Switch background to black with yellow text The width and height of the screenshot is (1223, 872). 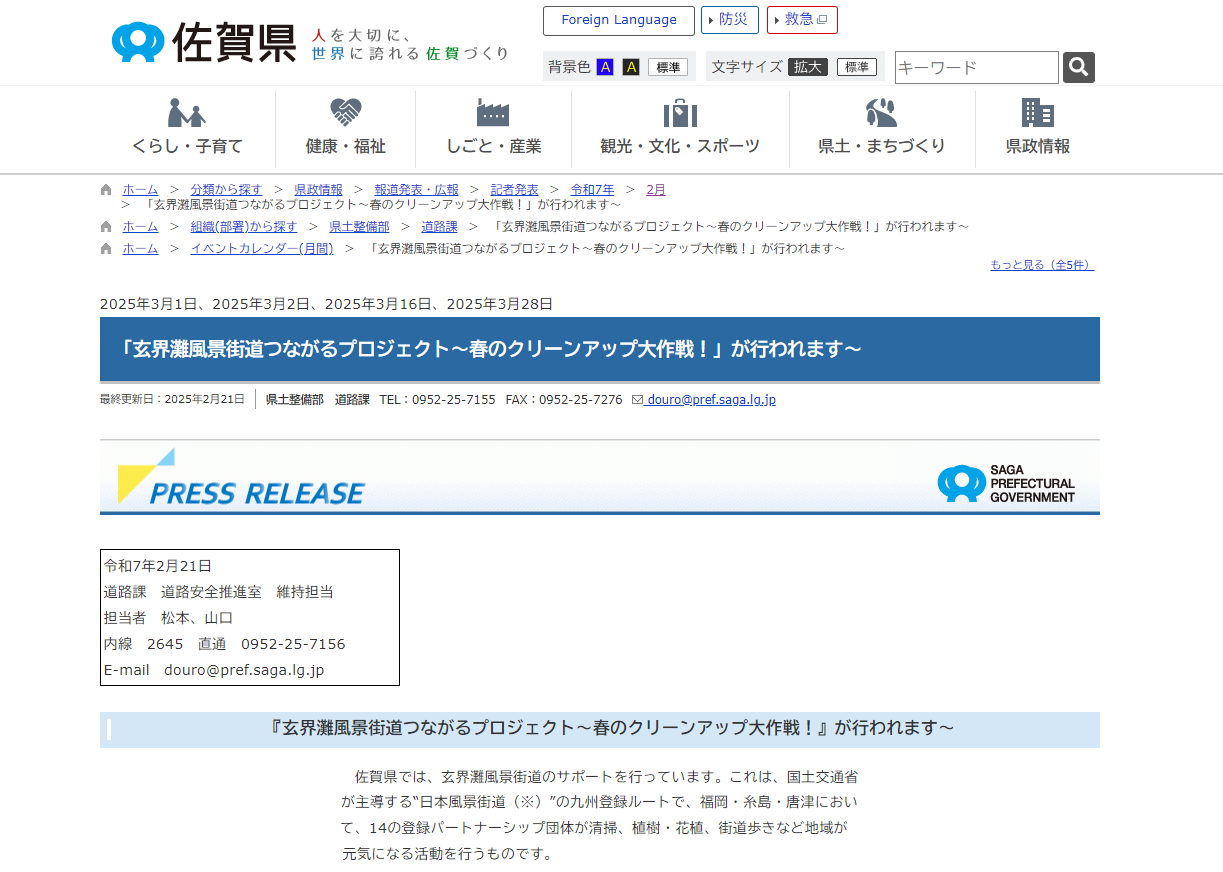click(631, 67)
